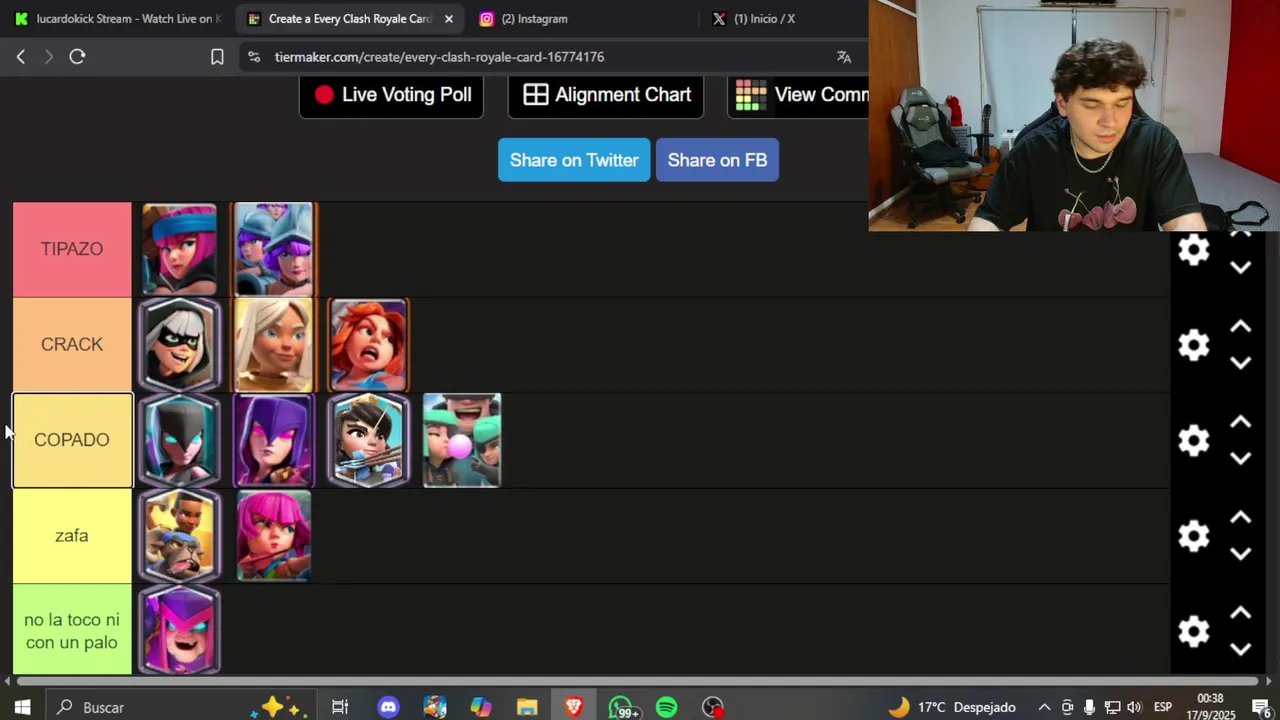Select the CRACK tier label

72,344
